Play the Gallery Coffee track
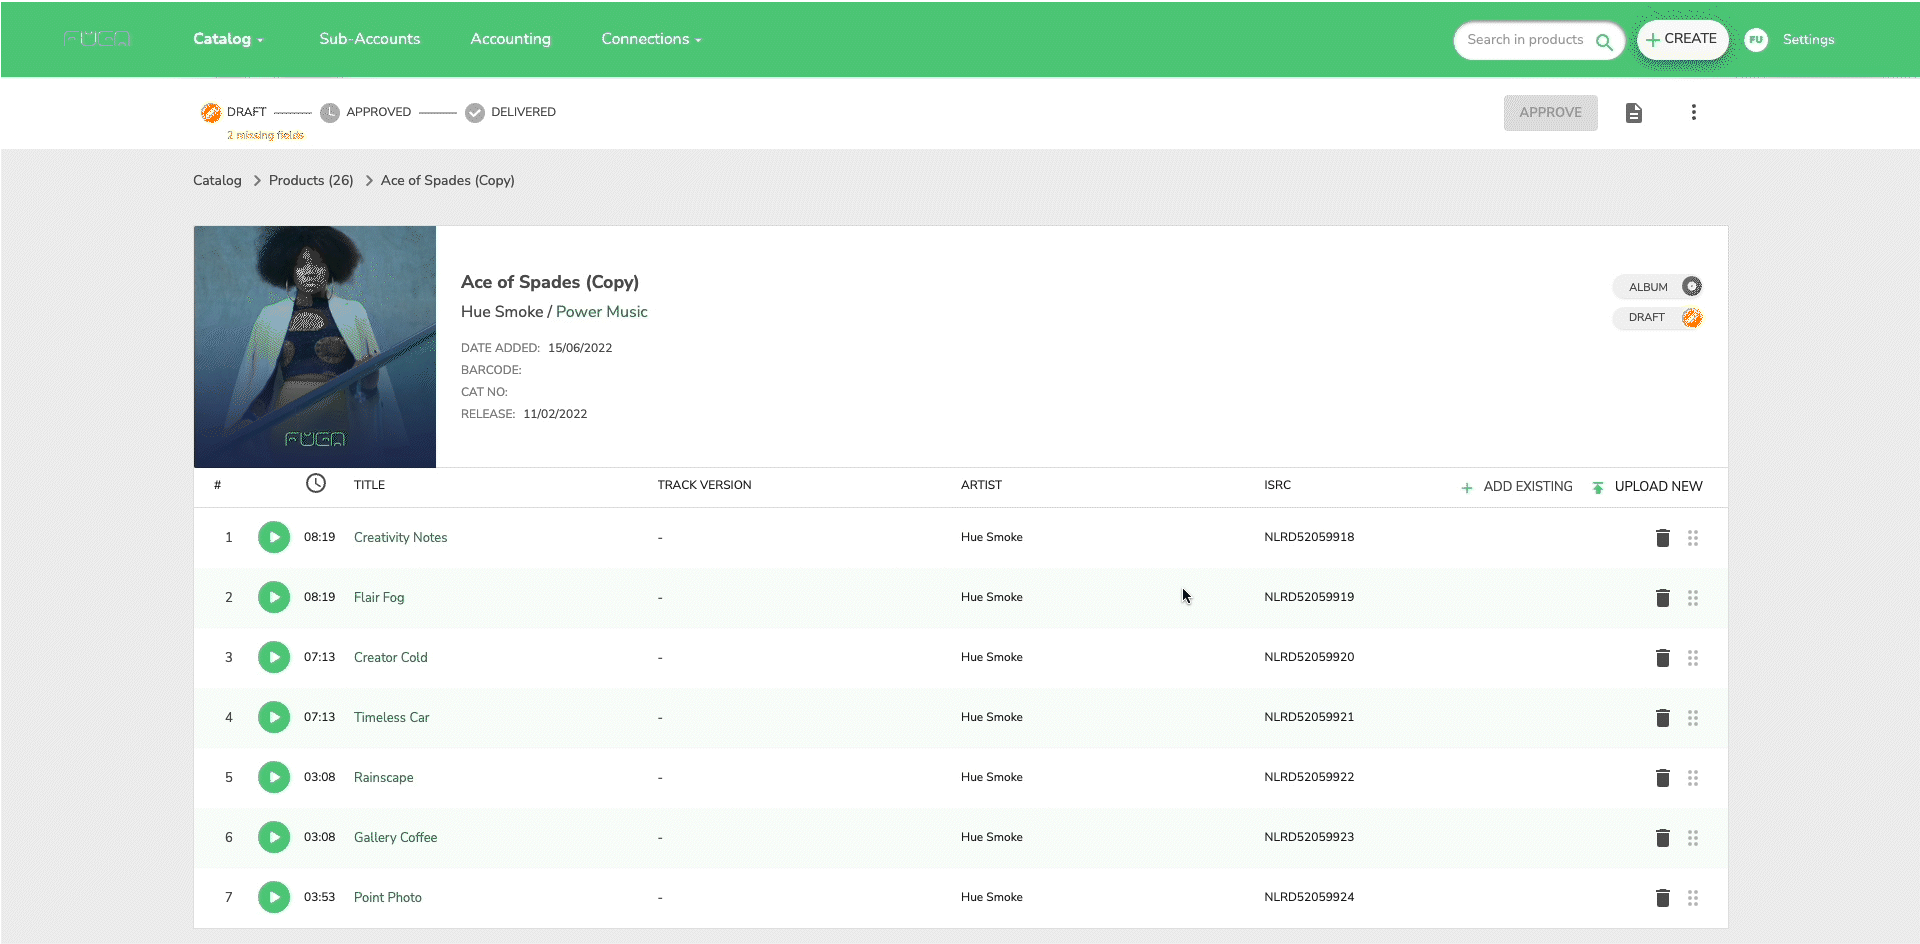 [274, 837]
